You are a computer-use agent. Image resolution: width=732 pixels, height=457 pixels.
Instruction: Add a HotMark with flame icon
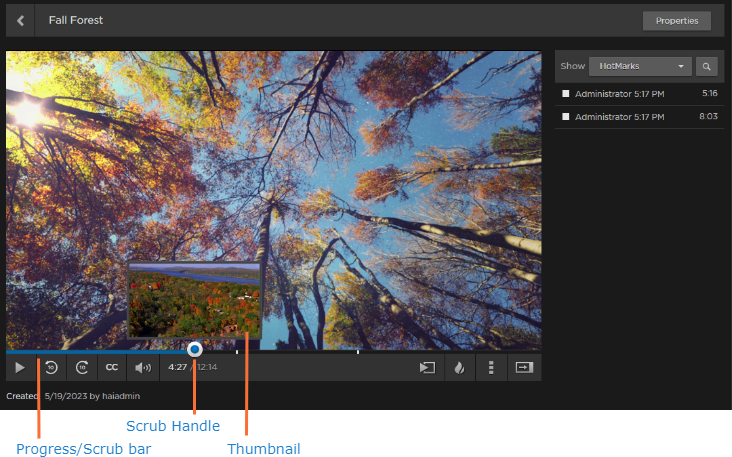(x=459, y=367)
